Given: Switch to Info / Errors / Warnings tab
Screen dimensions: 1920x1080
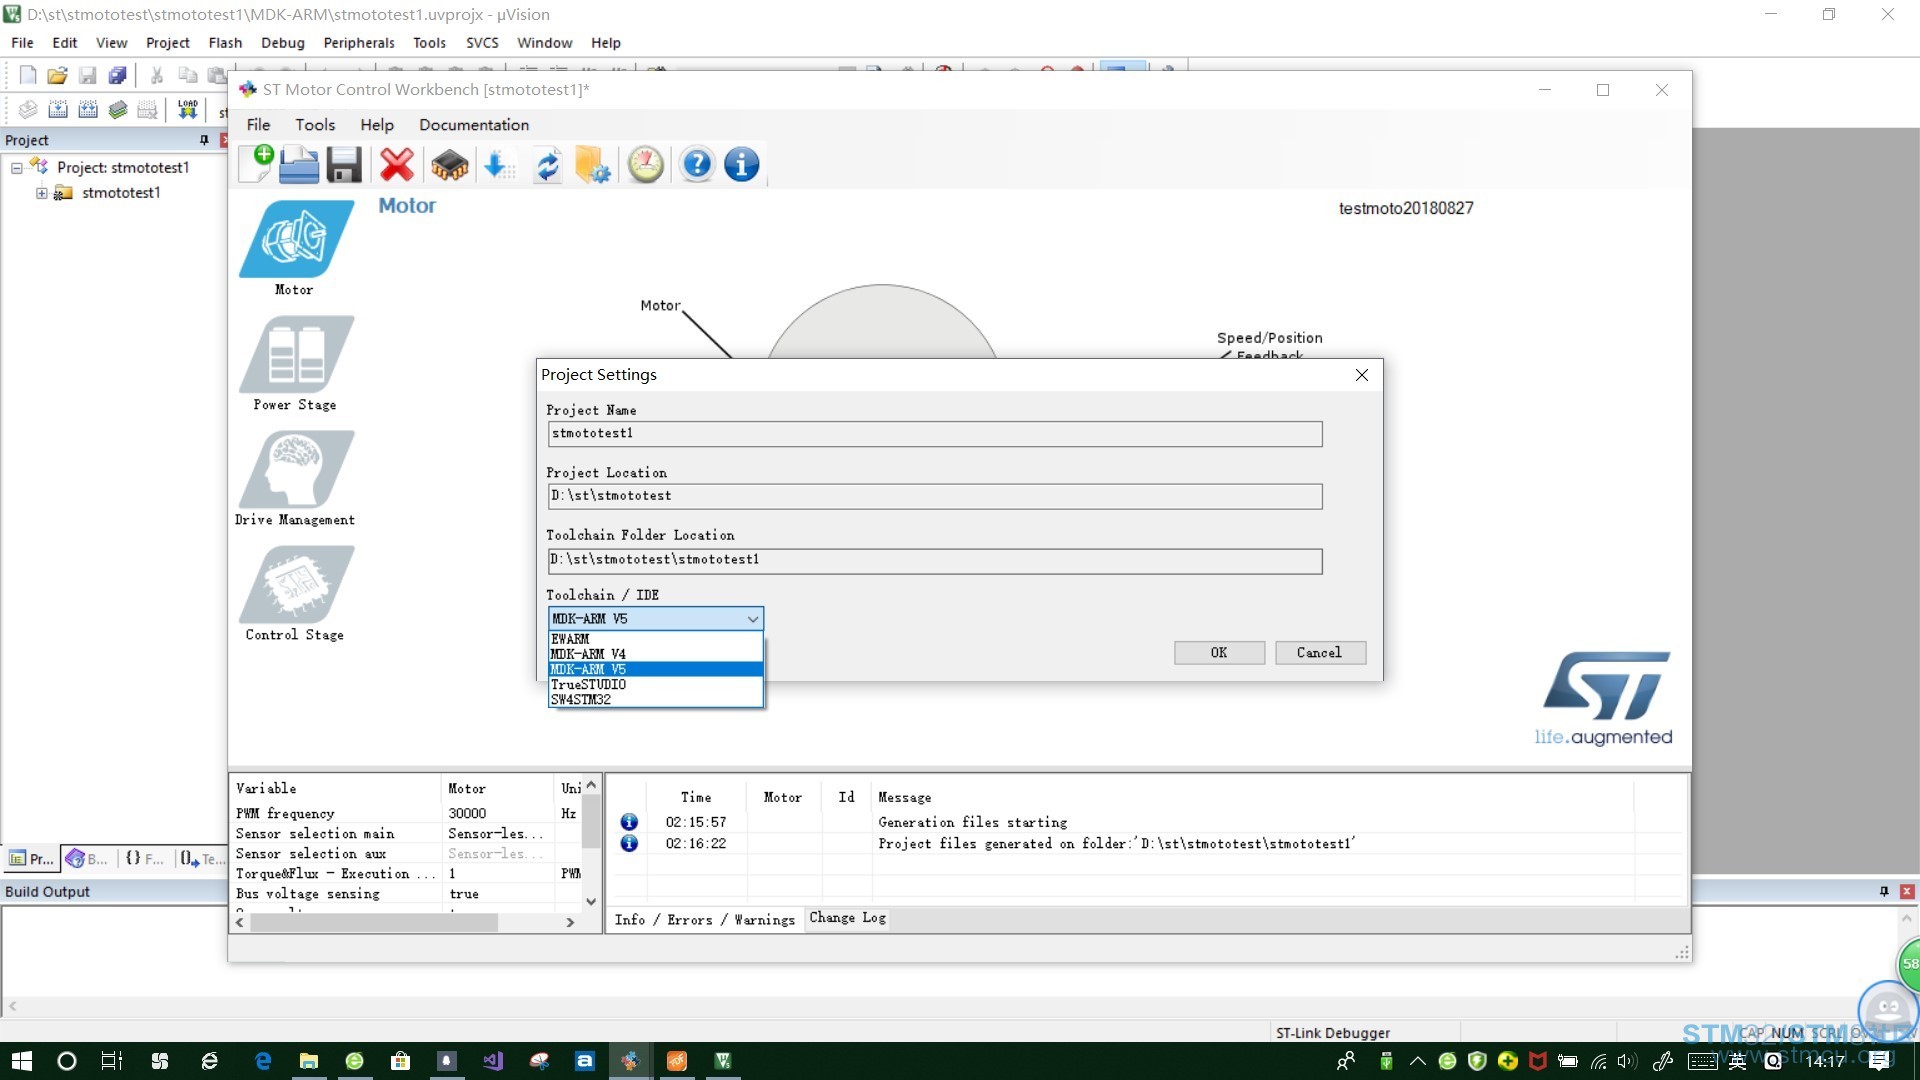Looking at the screenshot, I should point(704,920).
